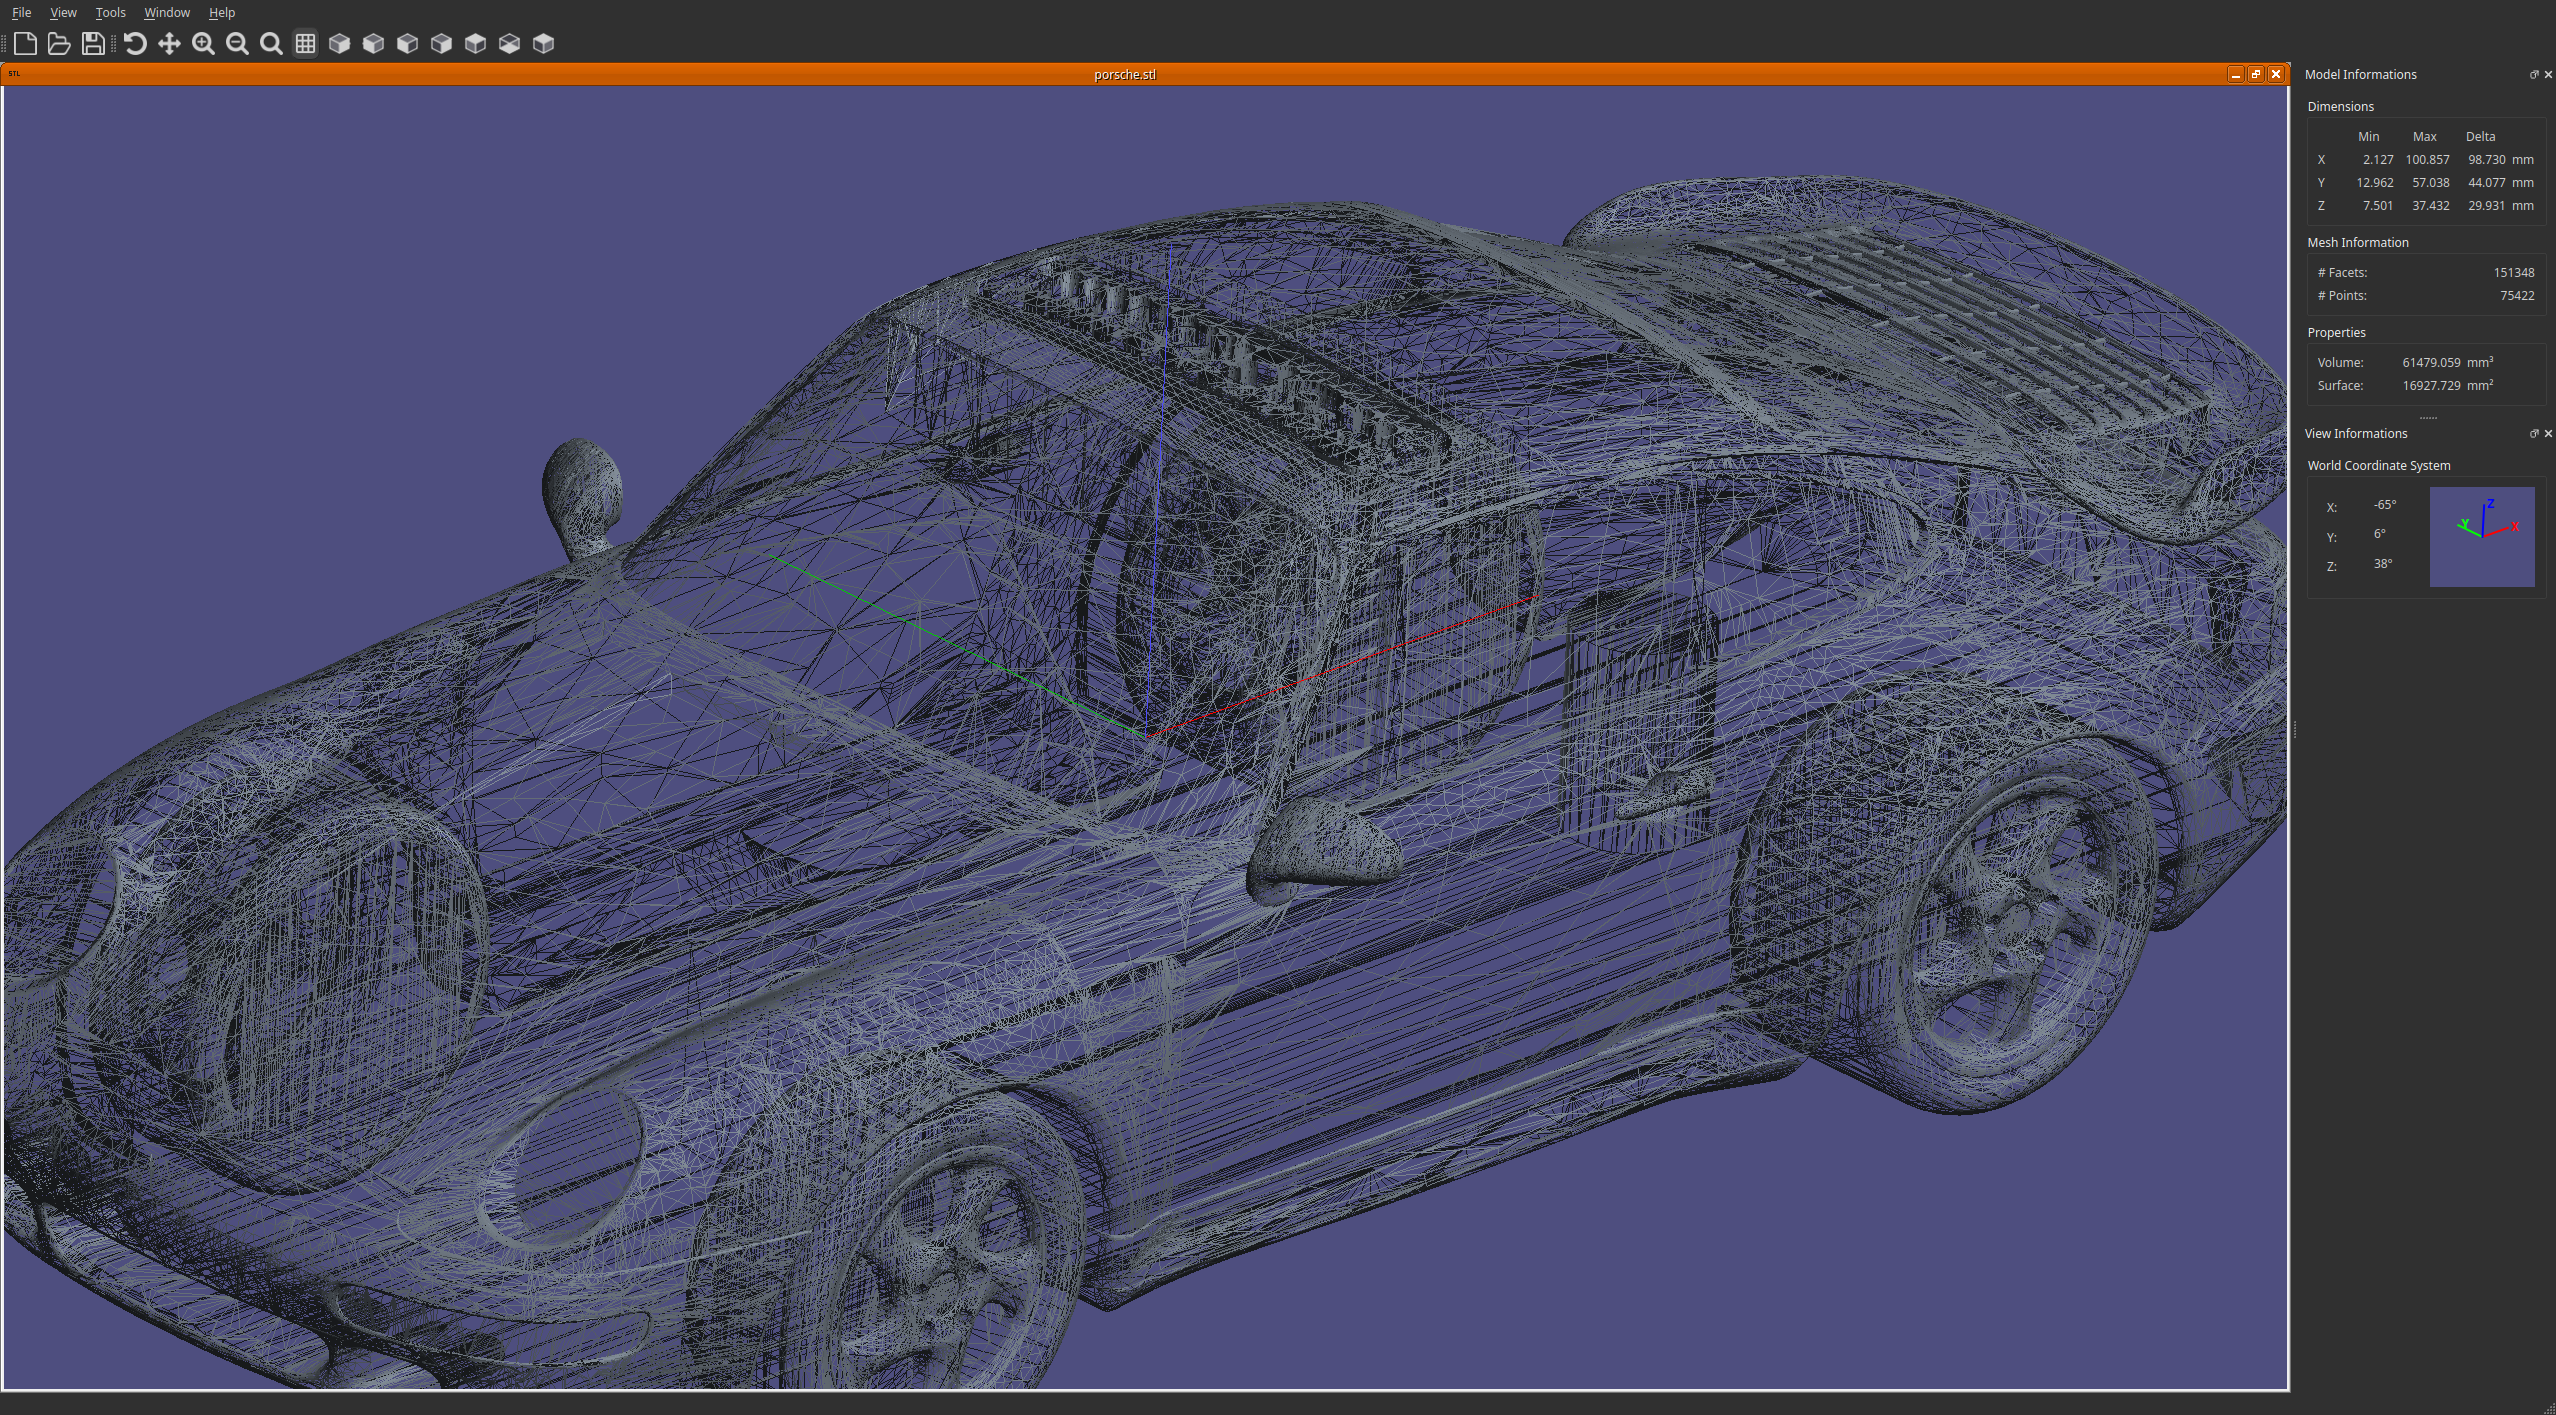Open an STL file
2556x1415 pixels.
click(59, 44)
